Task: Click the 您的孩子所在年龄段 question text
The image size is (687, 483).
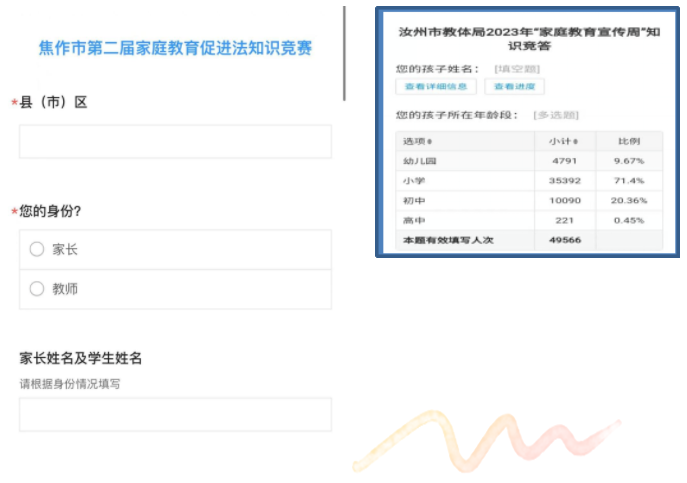Action: tap(457, 115)
